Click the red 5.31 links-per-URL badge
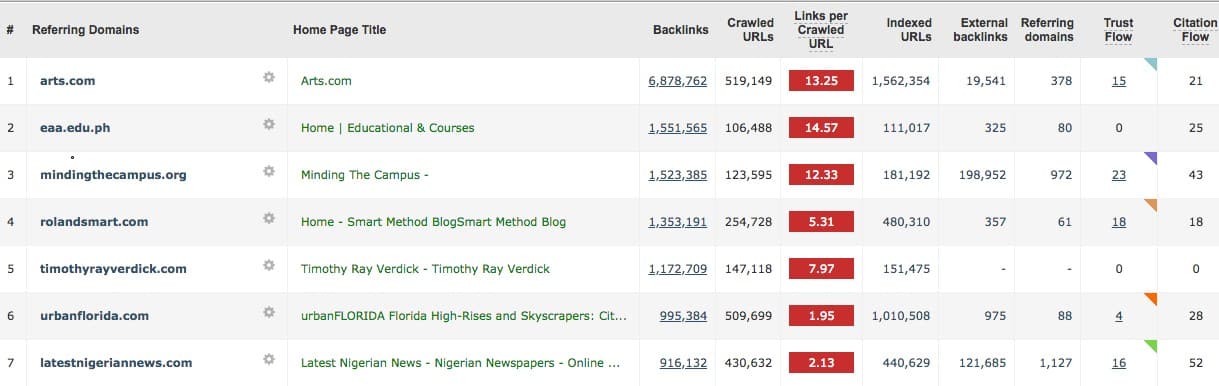This screenshot has height=386, width=1219. pos(820,222)
